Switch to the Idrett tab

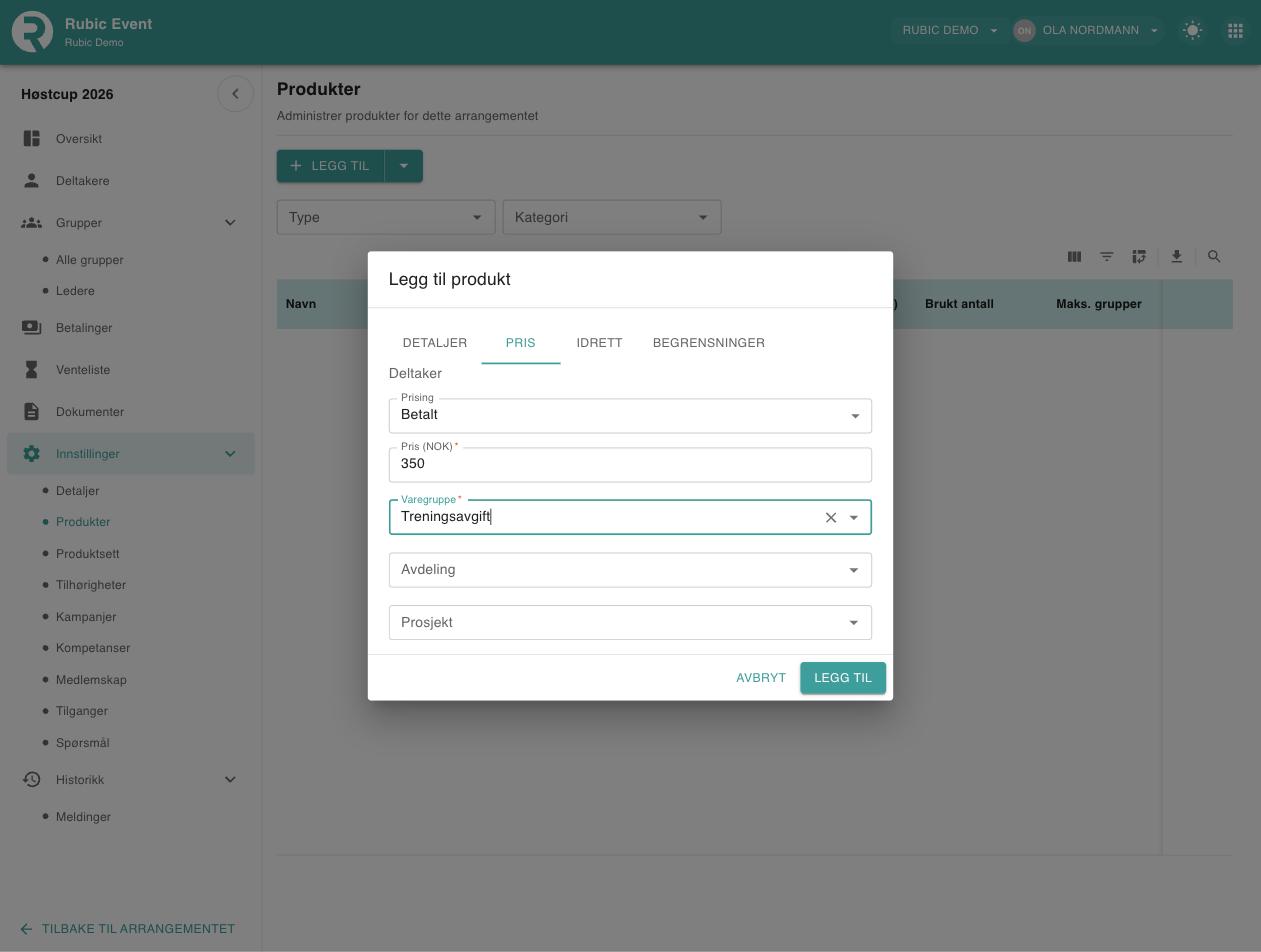tap(600, 343)
